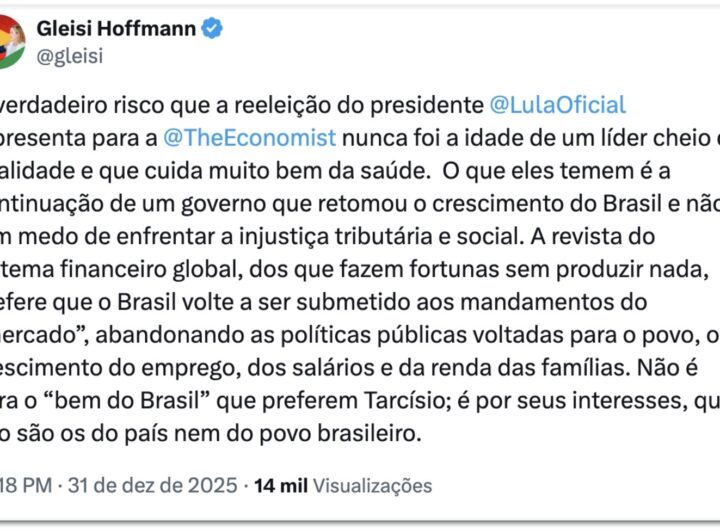The image size is (720, 530).
Task: Open the @gleisi handle link
Action: pos(66,58)
